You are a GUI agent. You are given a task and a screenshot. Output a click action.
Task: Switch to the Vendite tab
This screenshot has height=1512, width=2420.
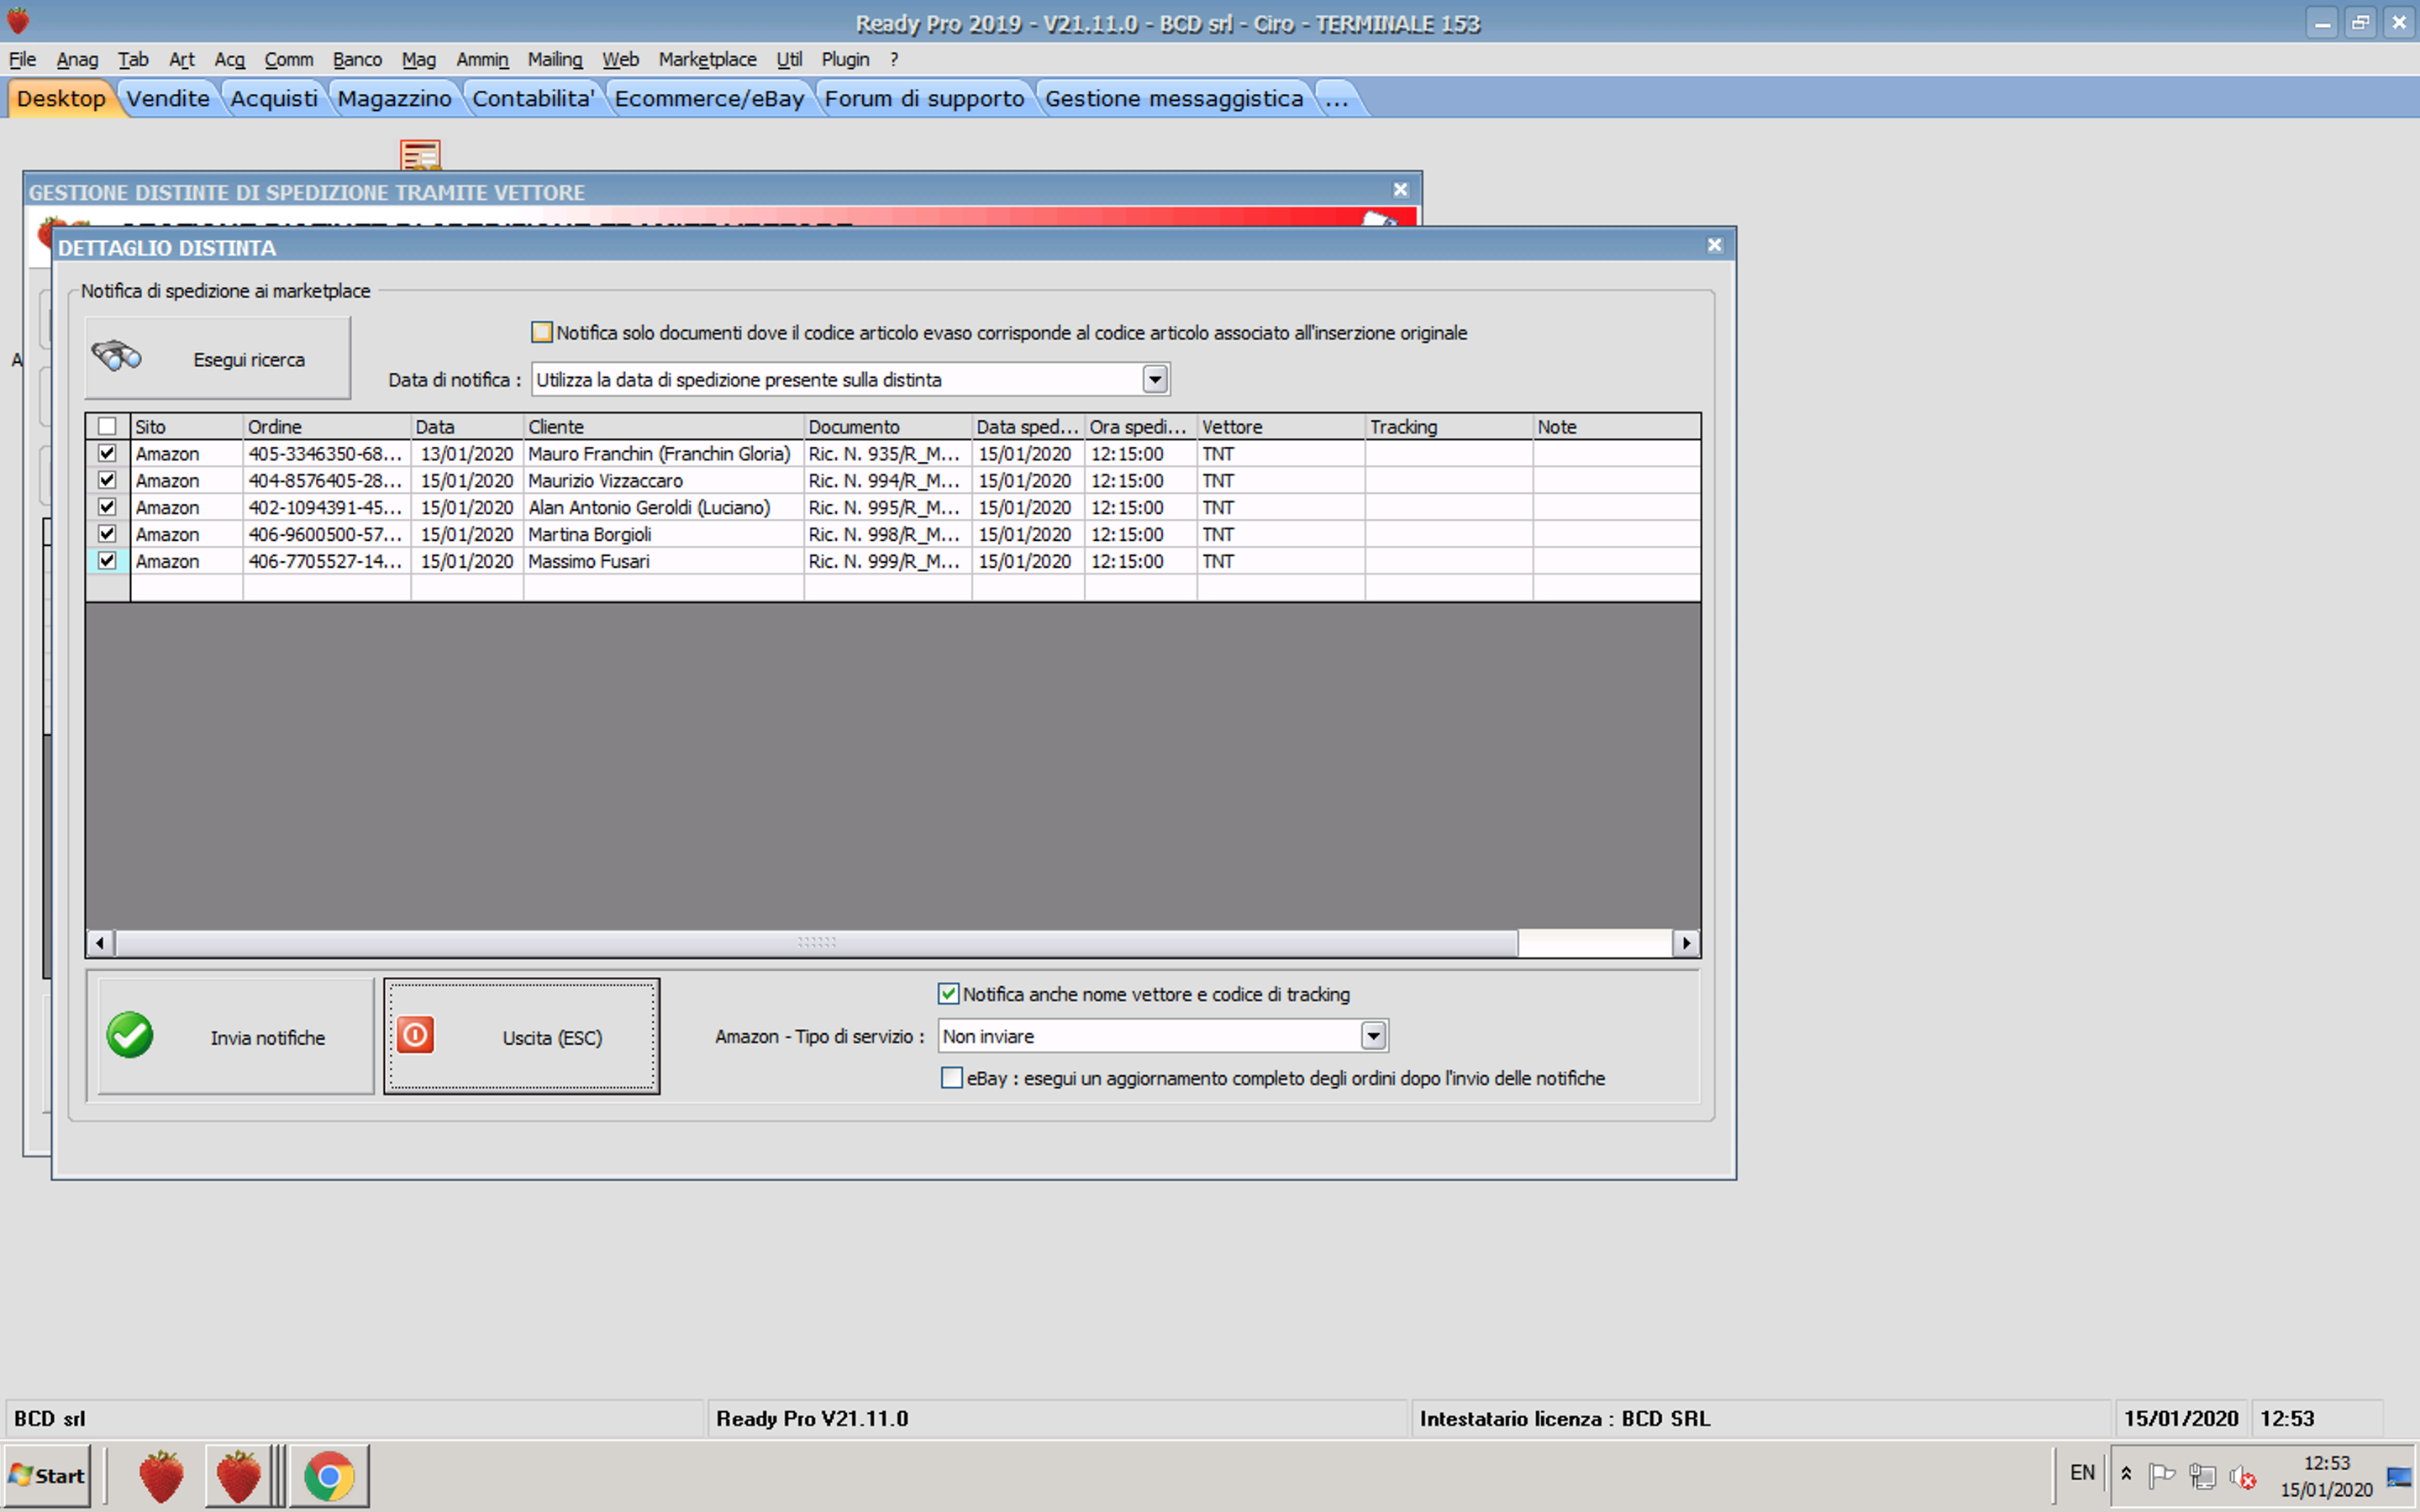[x=168, y=98]
